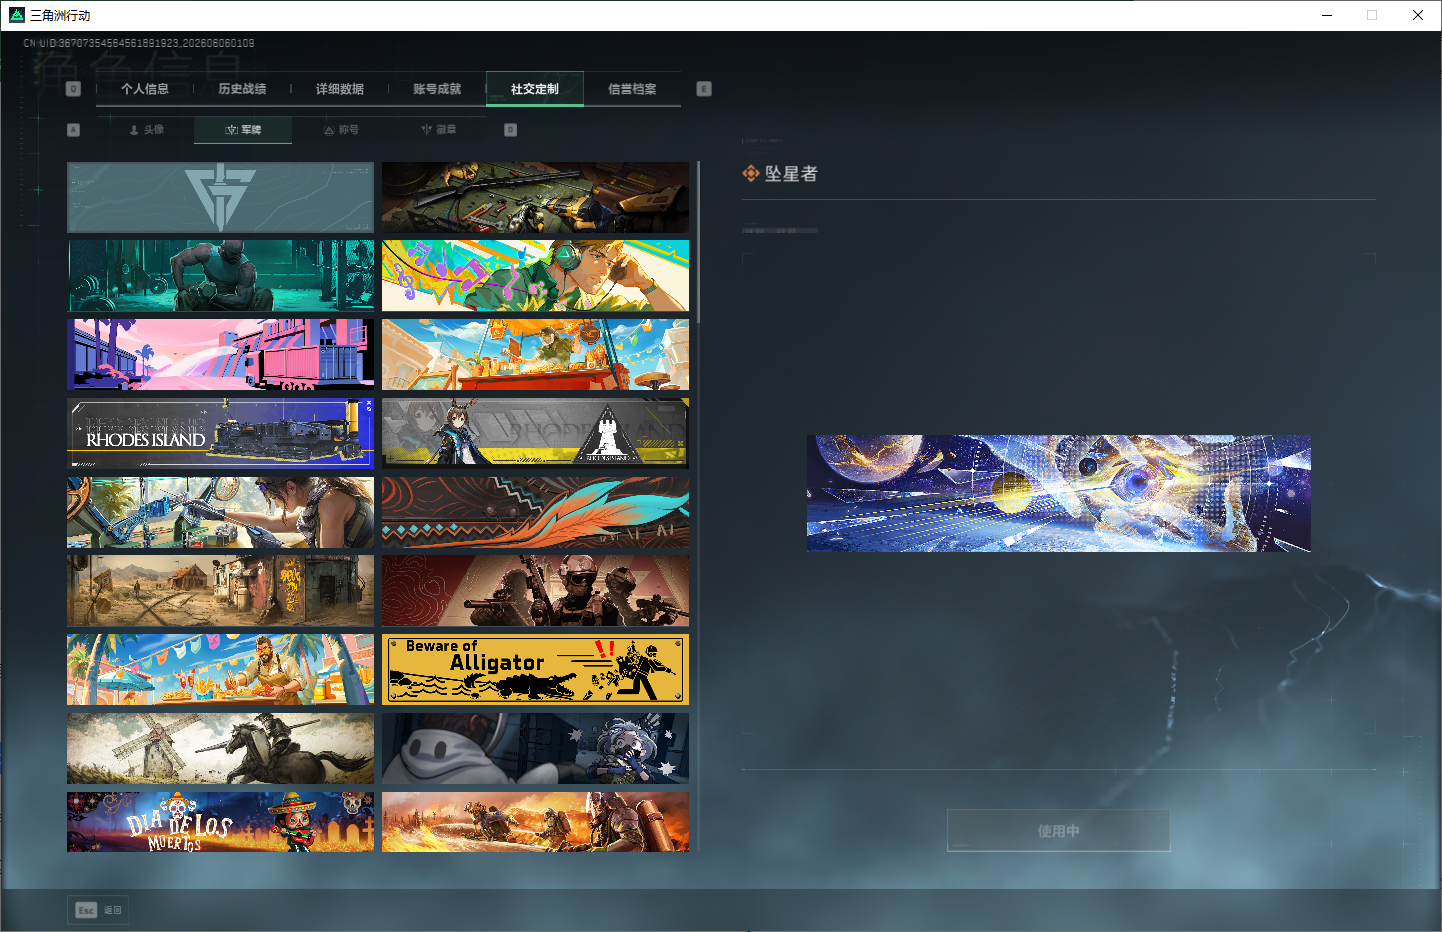Click the 使用中 button
The width and height of the screenshot is (1442, 932).
1059,831
